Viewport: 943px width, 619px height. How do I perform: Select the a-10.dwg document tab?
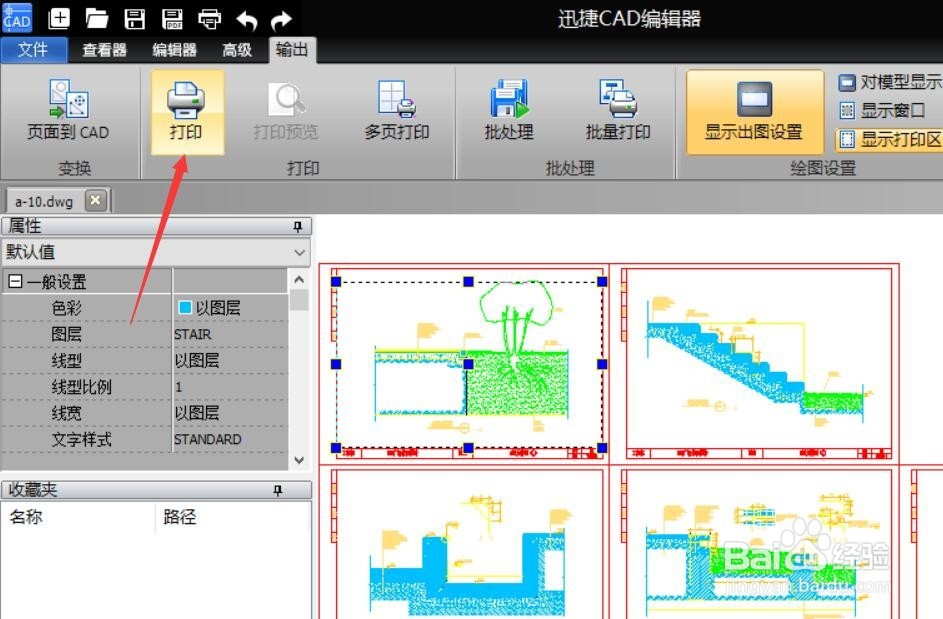click(x=44, y=201)
